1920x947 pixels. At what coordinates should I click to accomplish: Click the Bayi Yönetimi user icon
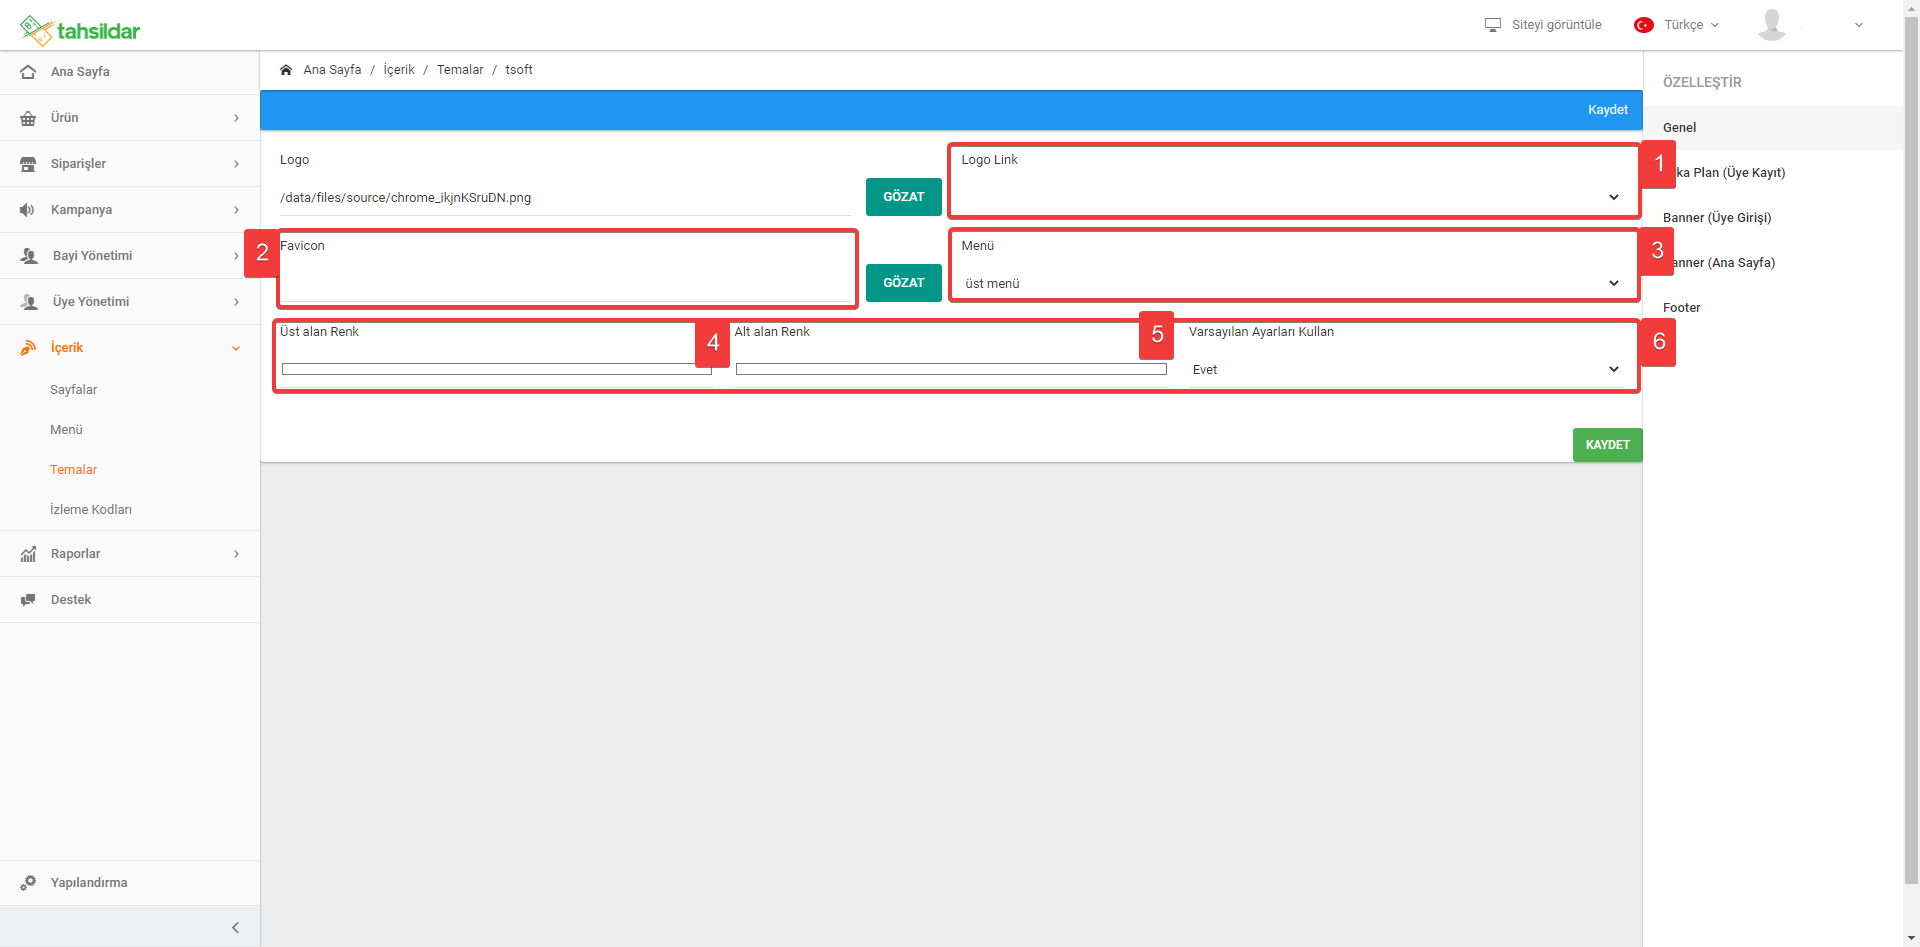[29, 256]
